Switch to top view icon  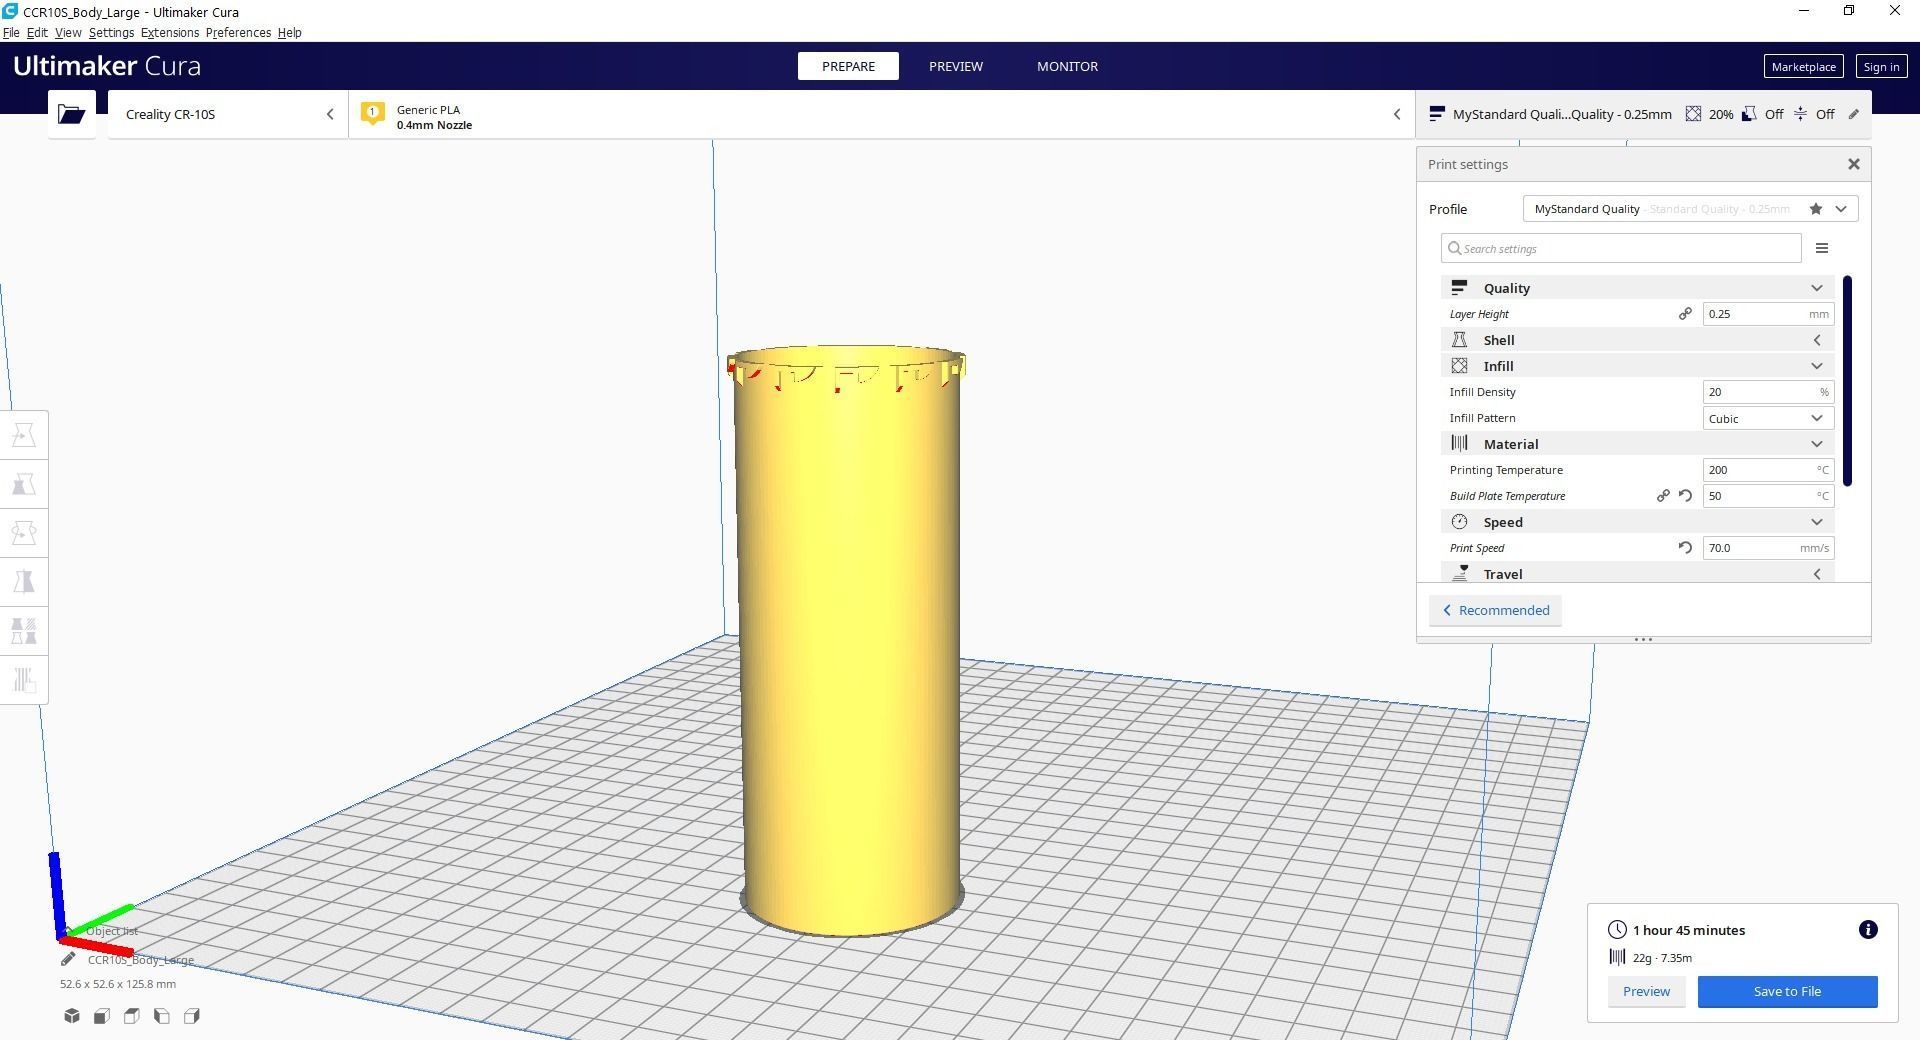coord(132,1016)
